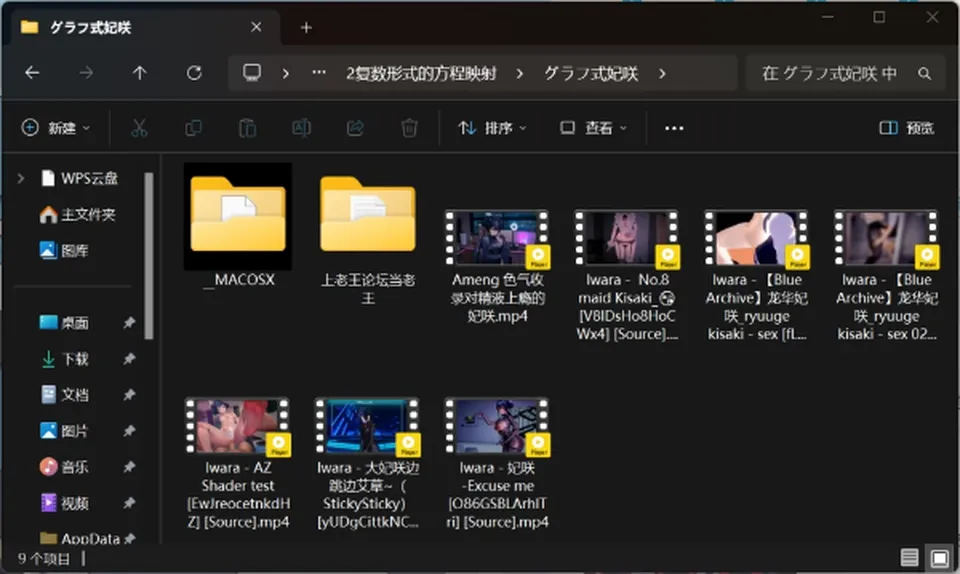Open 图片 in the sidebar
Image resolution: width=960 pixels, height=574 pixels.
coord(64,431)
